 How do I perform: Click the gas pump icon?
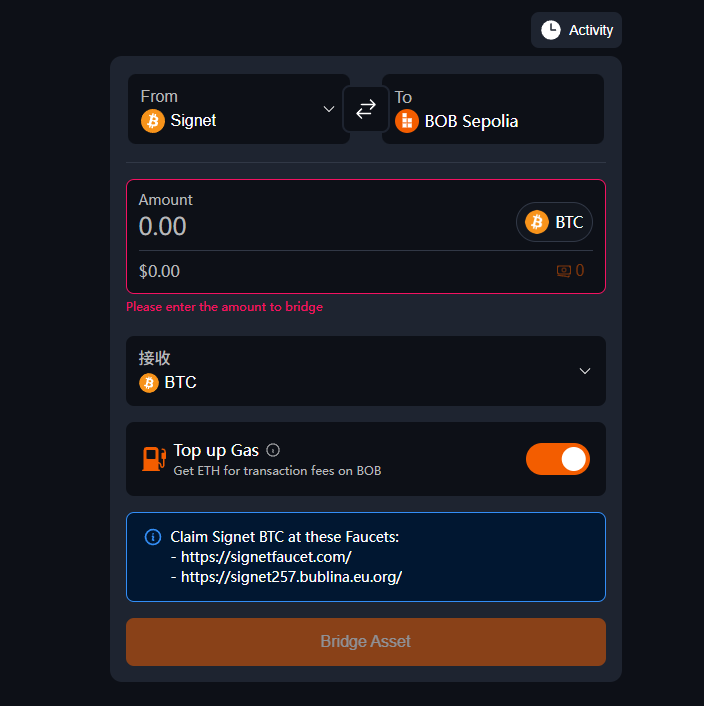point(153,459)
